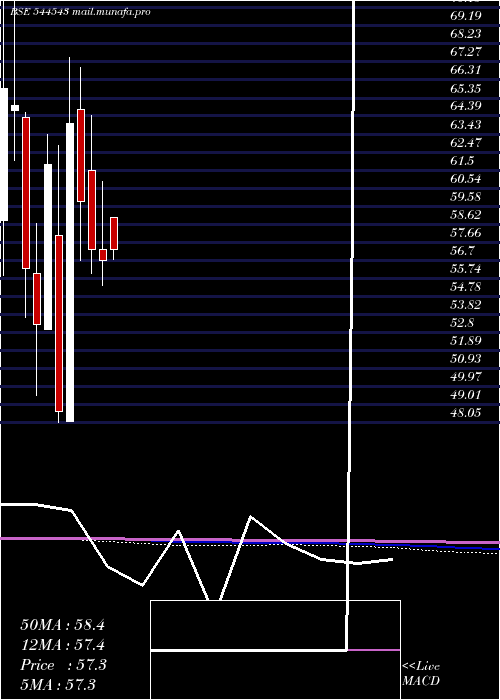The height and width of the screenshot is (700, 500).
Task: Click the 60.54 price axis label
Action: tap(465, 179)
